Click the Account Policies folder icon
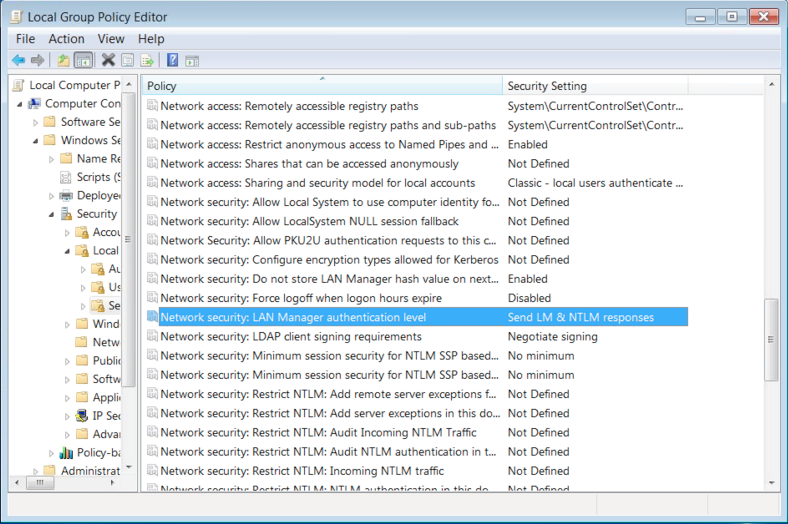 (82, 232)
